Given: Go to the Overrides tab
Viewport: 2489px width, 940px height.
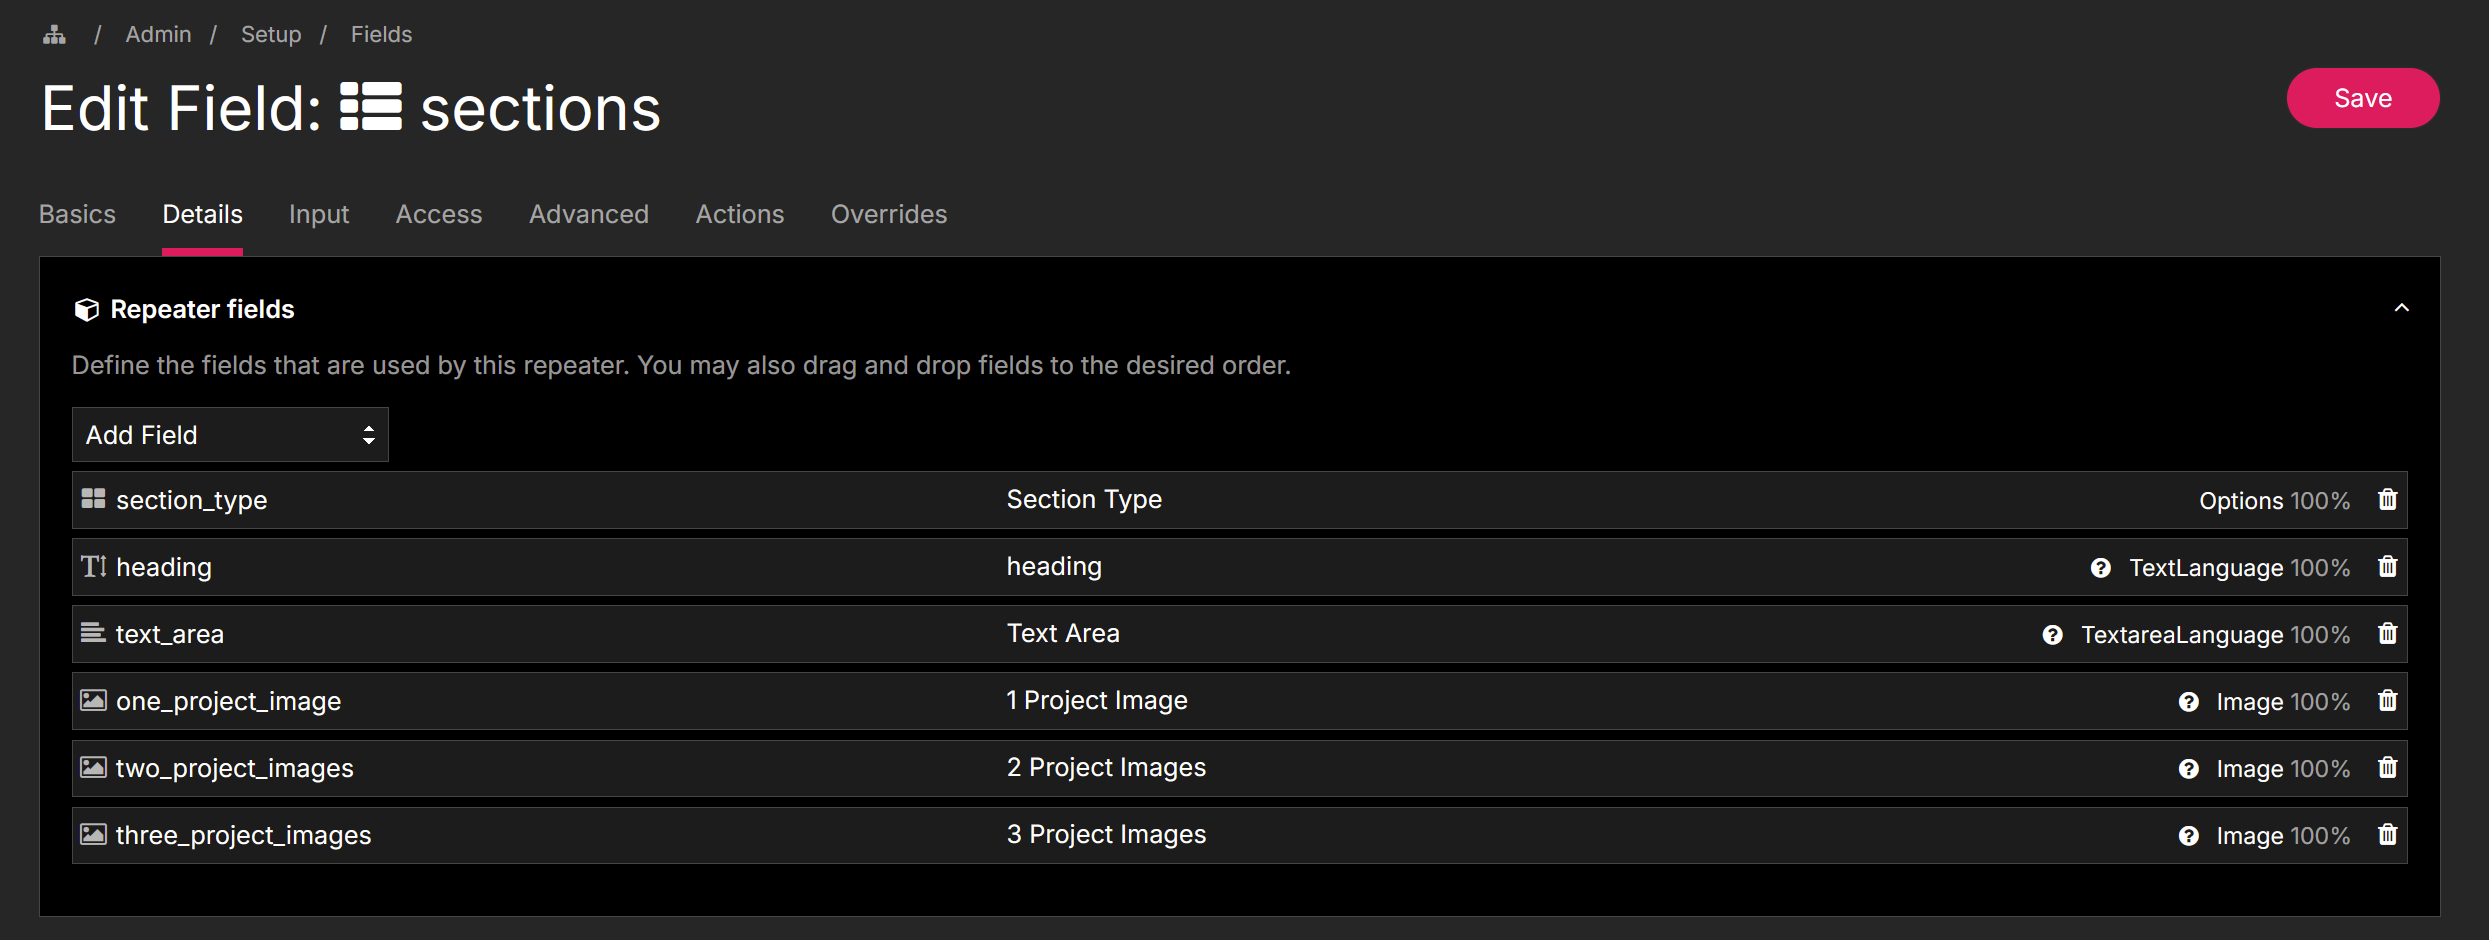Looking at the screenshot, I should point(888,214).
